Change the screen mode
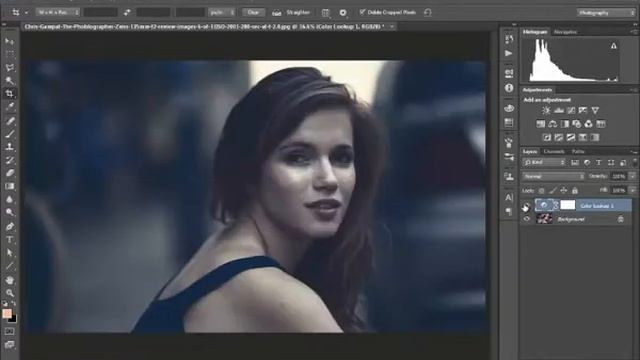 (9, 345)
